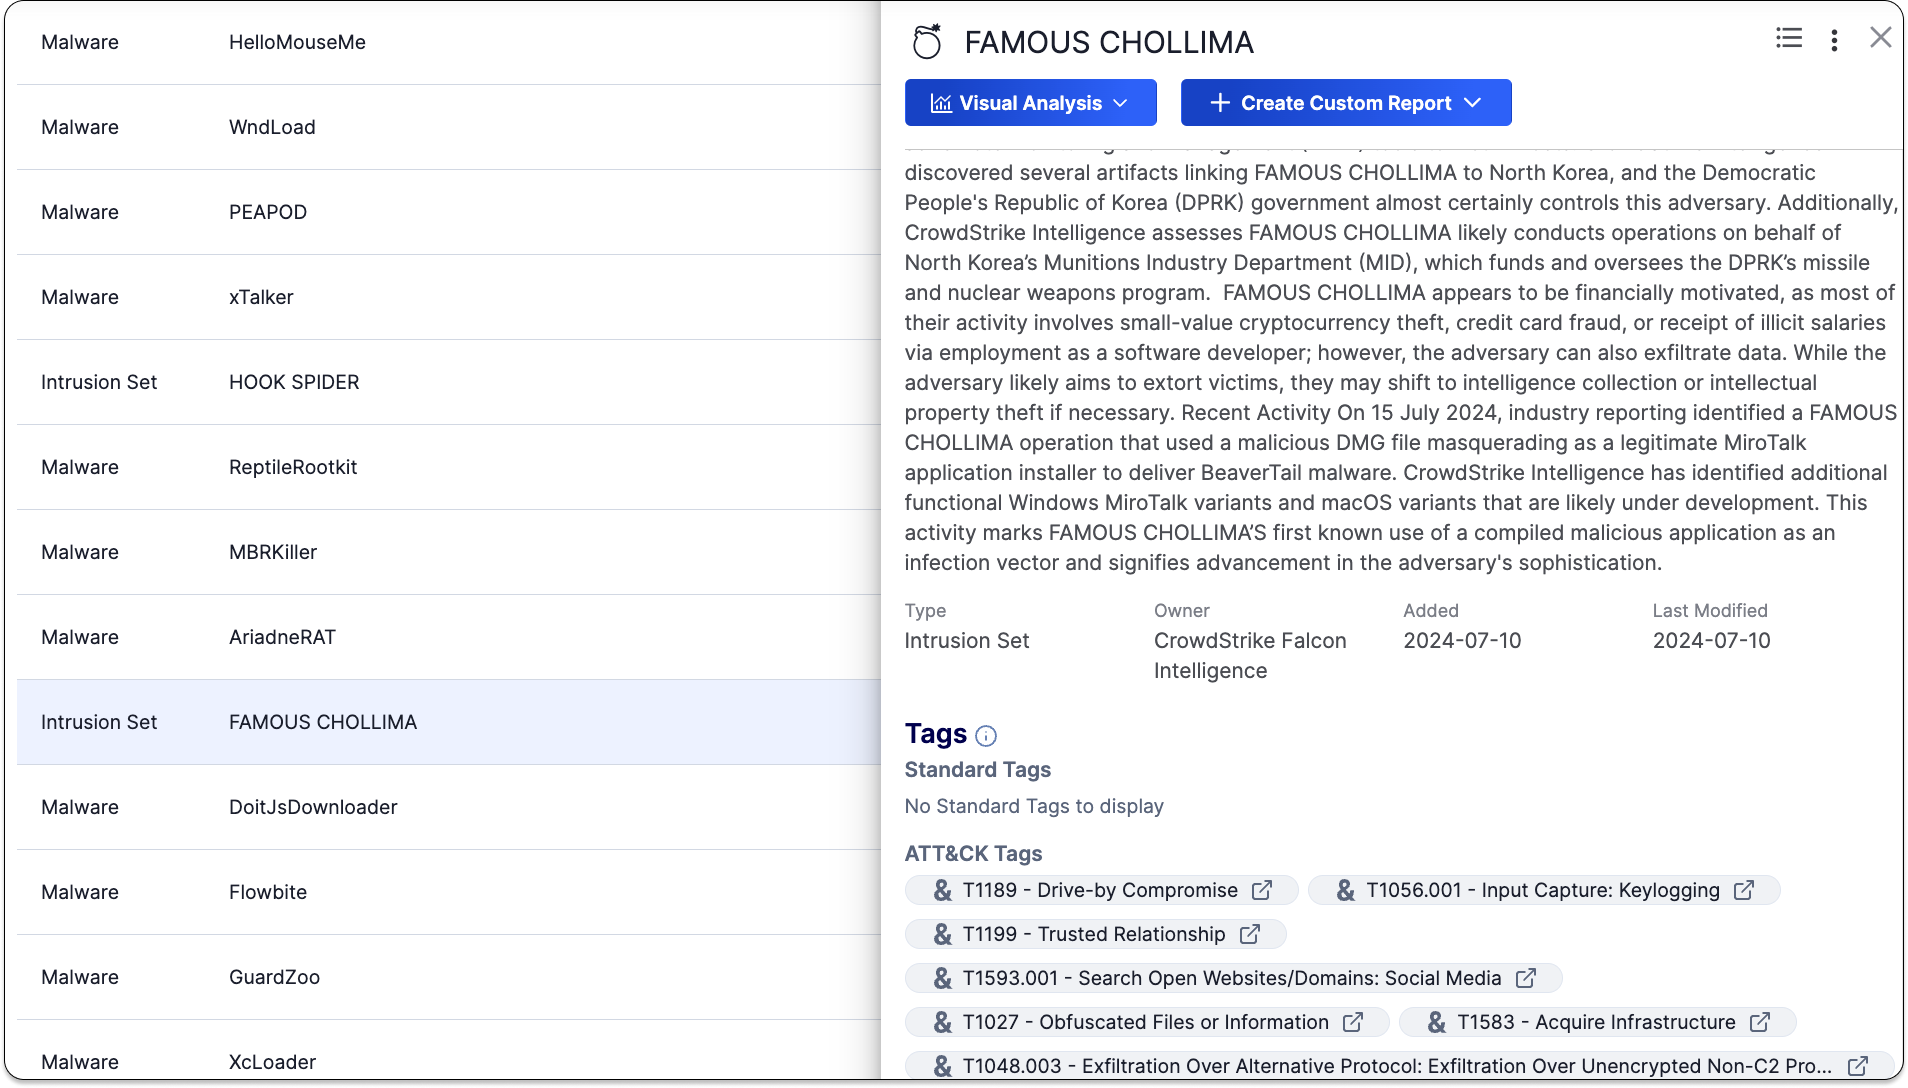1908x1088 pixels.
Task: Expand the Visual Analysis dropdown
Action: click(x=1030, y=103)
